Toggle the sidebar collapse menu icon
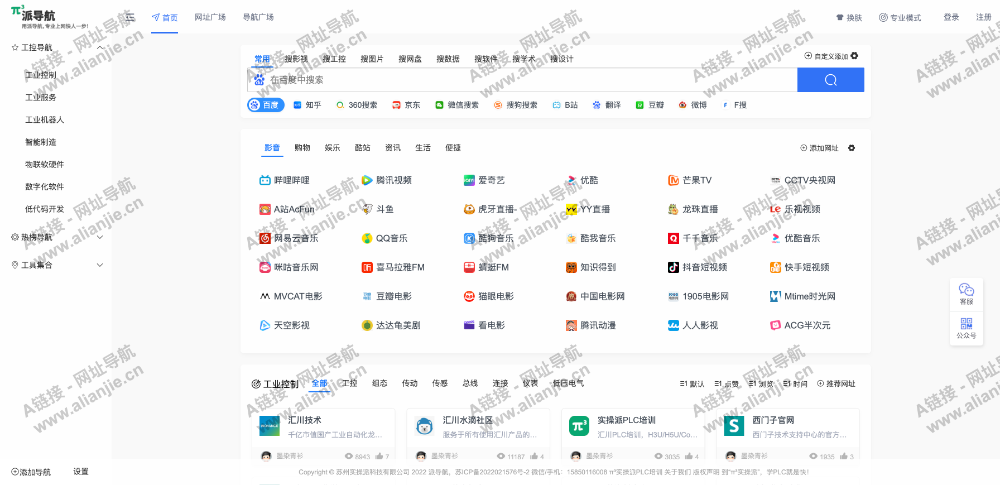Image resolution: width=1000 pixels, height=485 pixels. pyautogui.click(x=130, y=18)
